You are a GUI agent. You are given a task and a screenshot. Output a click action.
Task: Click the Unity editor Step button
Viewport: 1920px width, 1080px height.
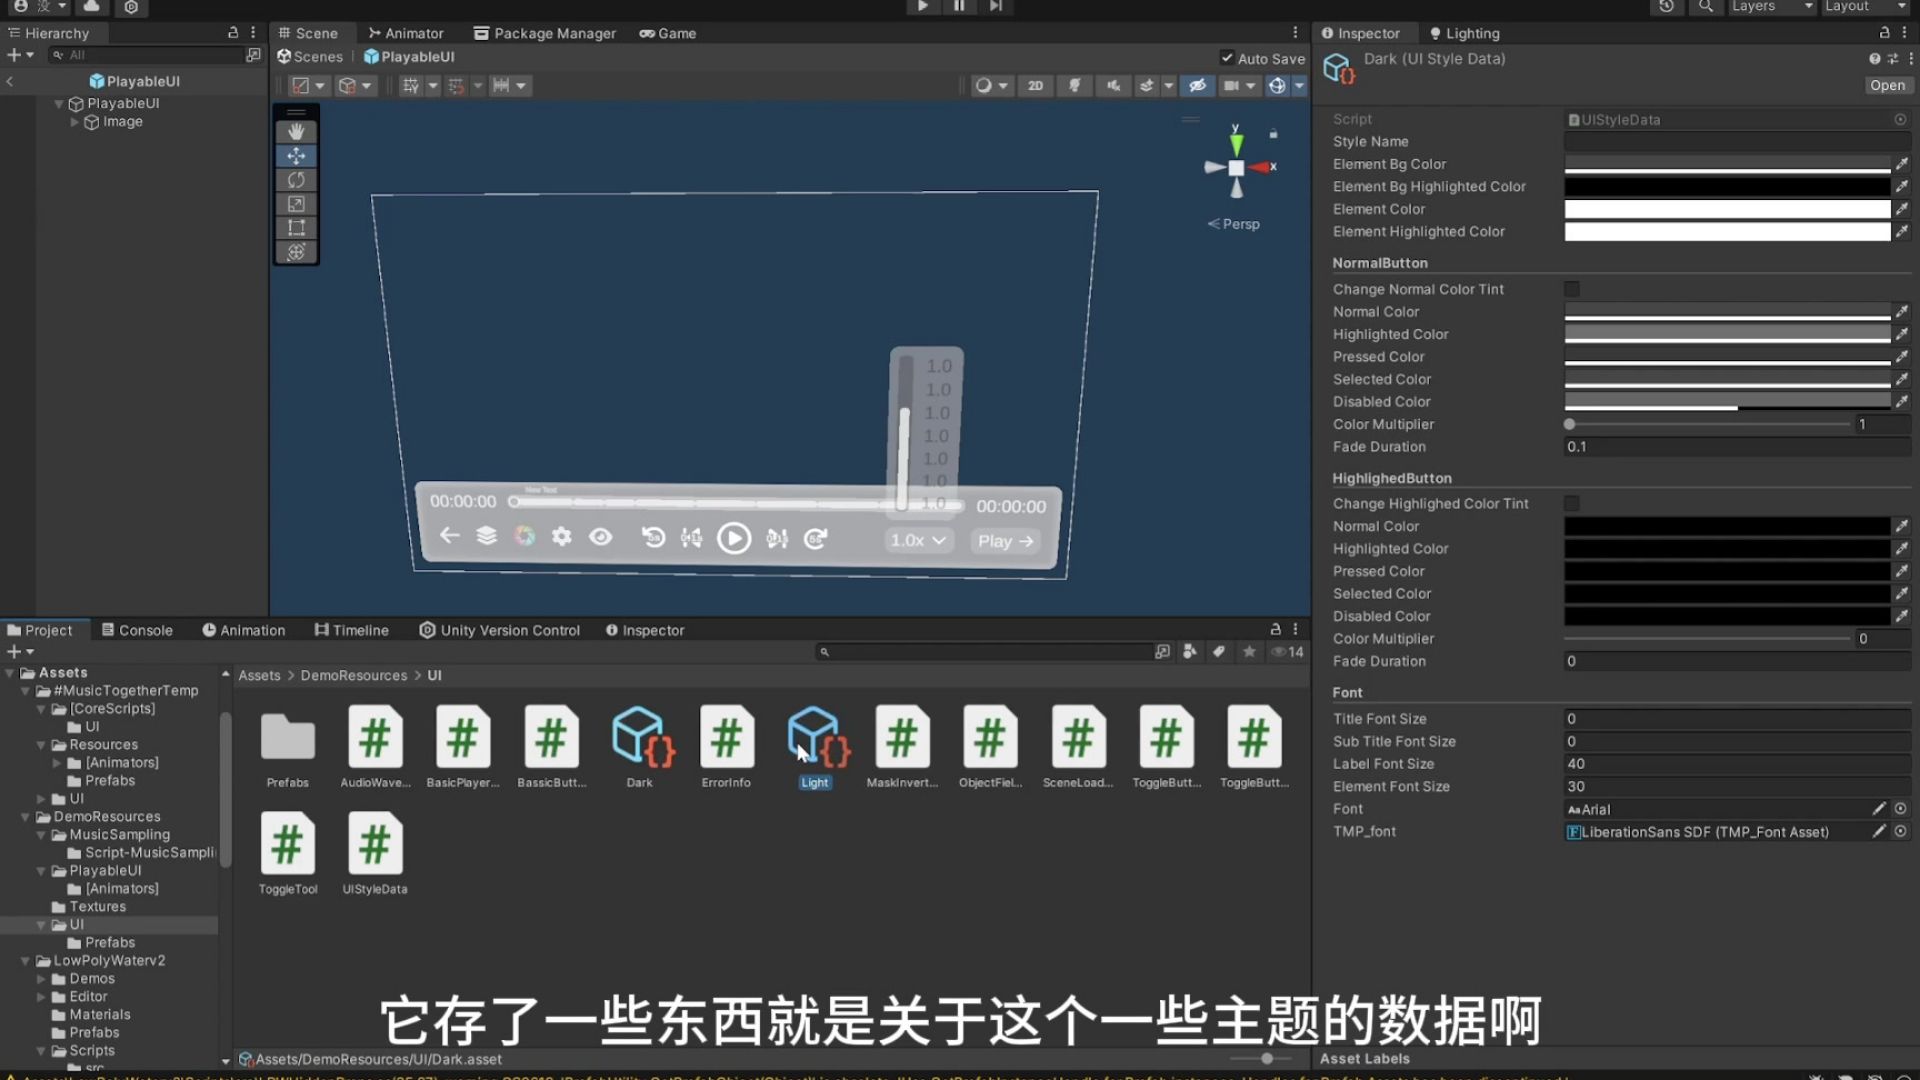(x=996, y=6)
